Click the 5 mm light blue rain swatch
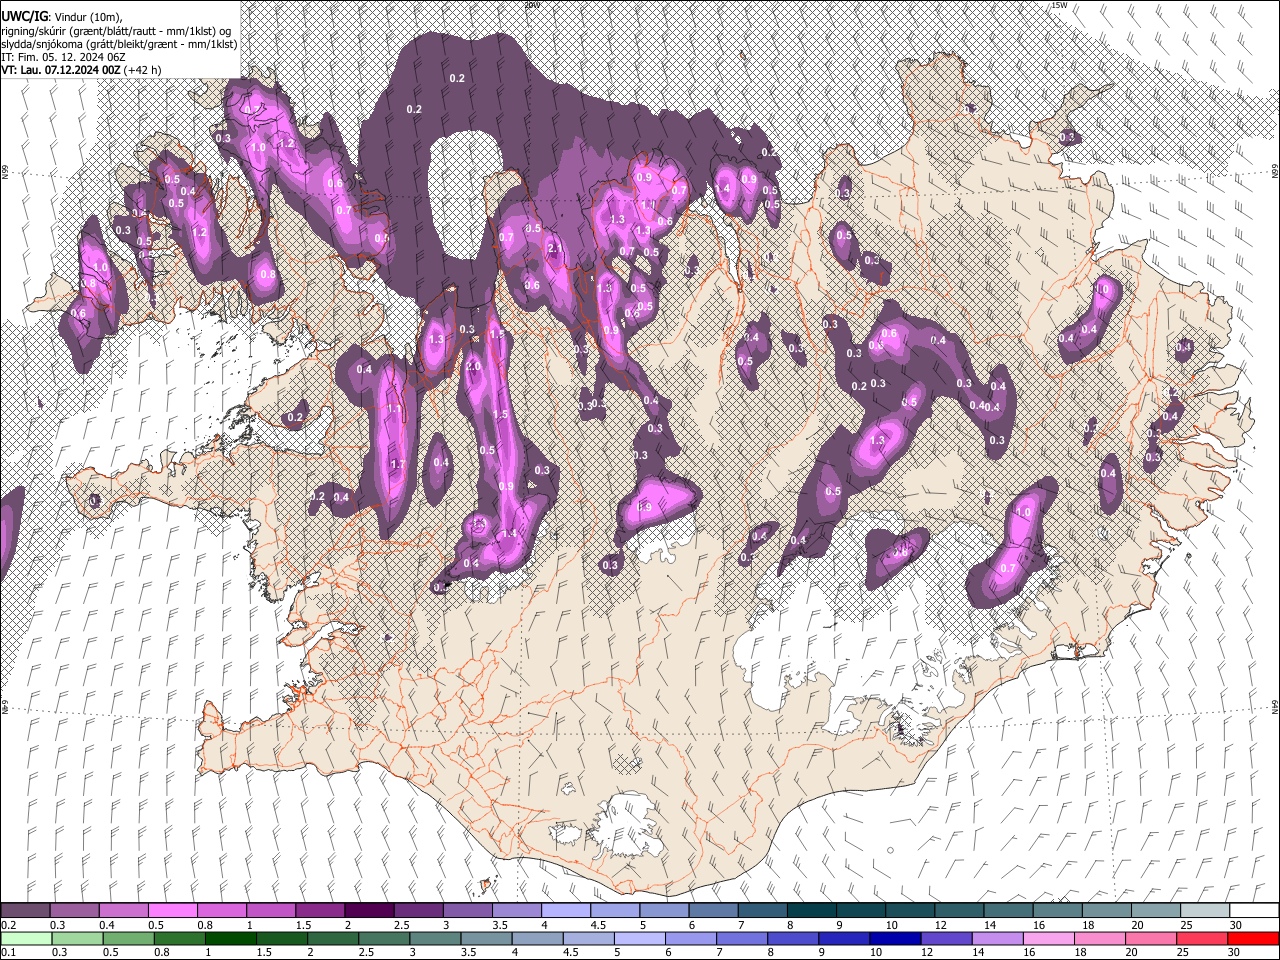 pyautogui.click(x=639, y=938)
